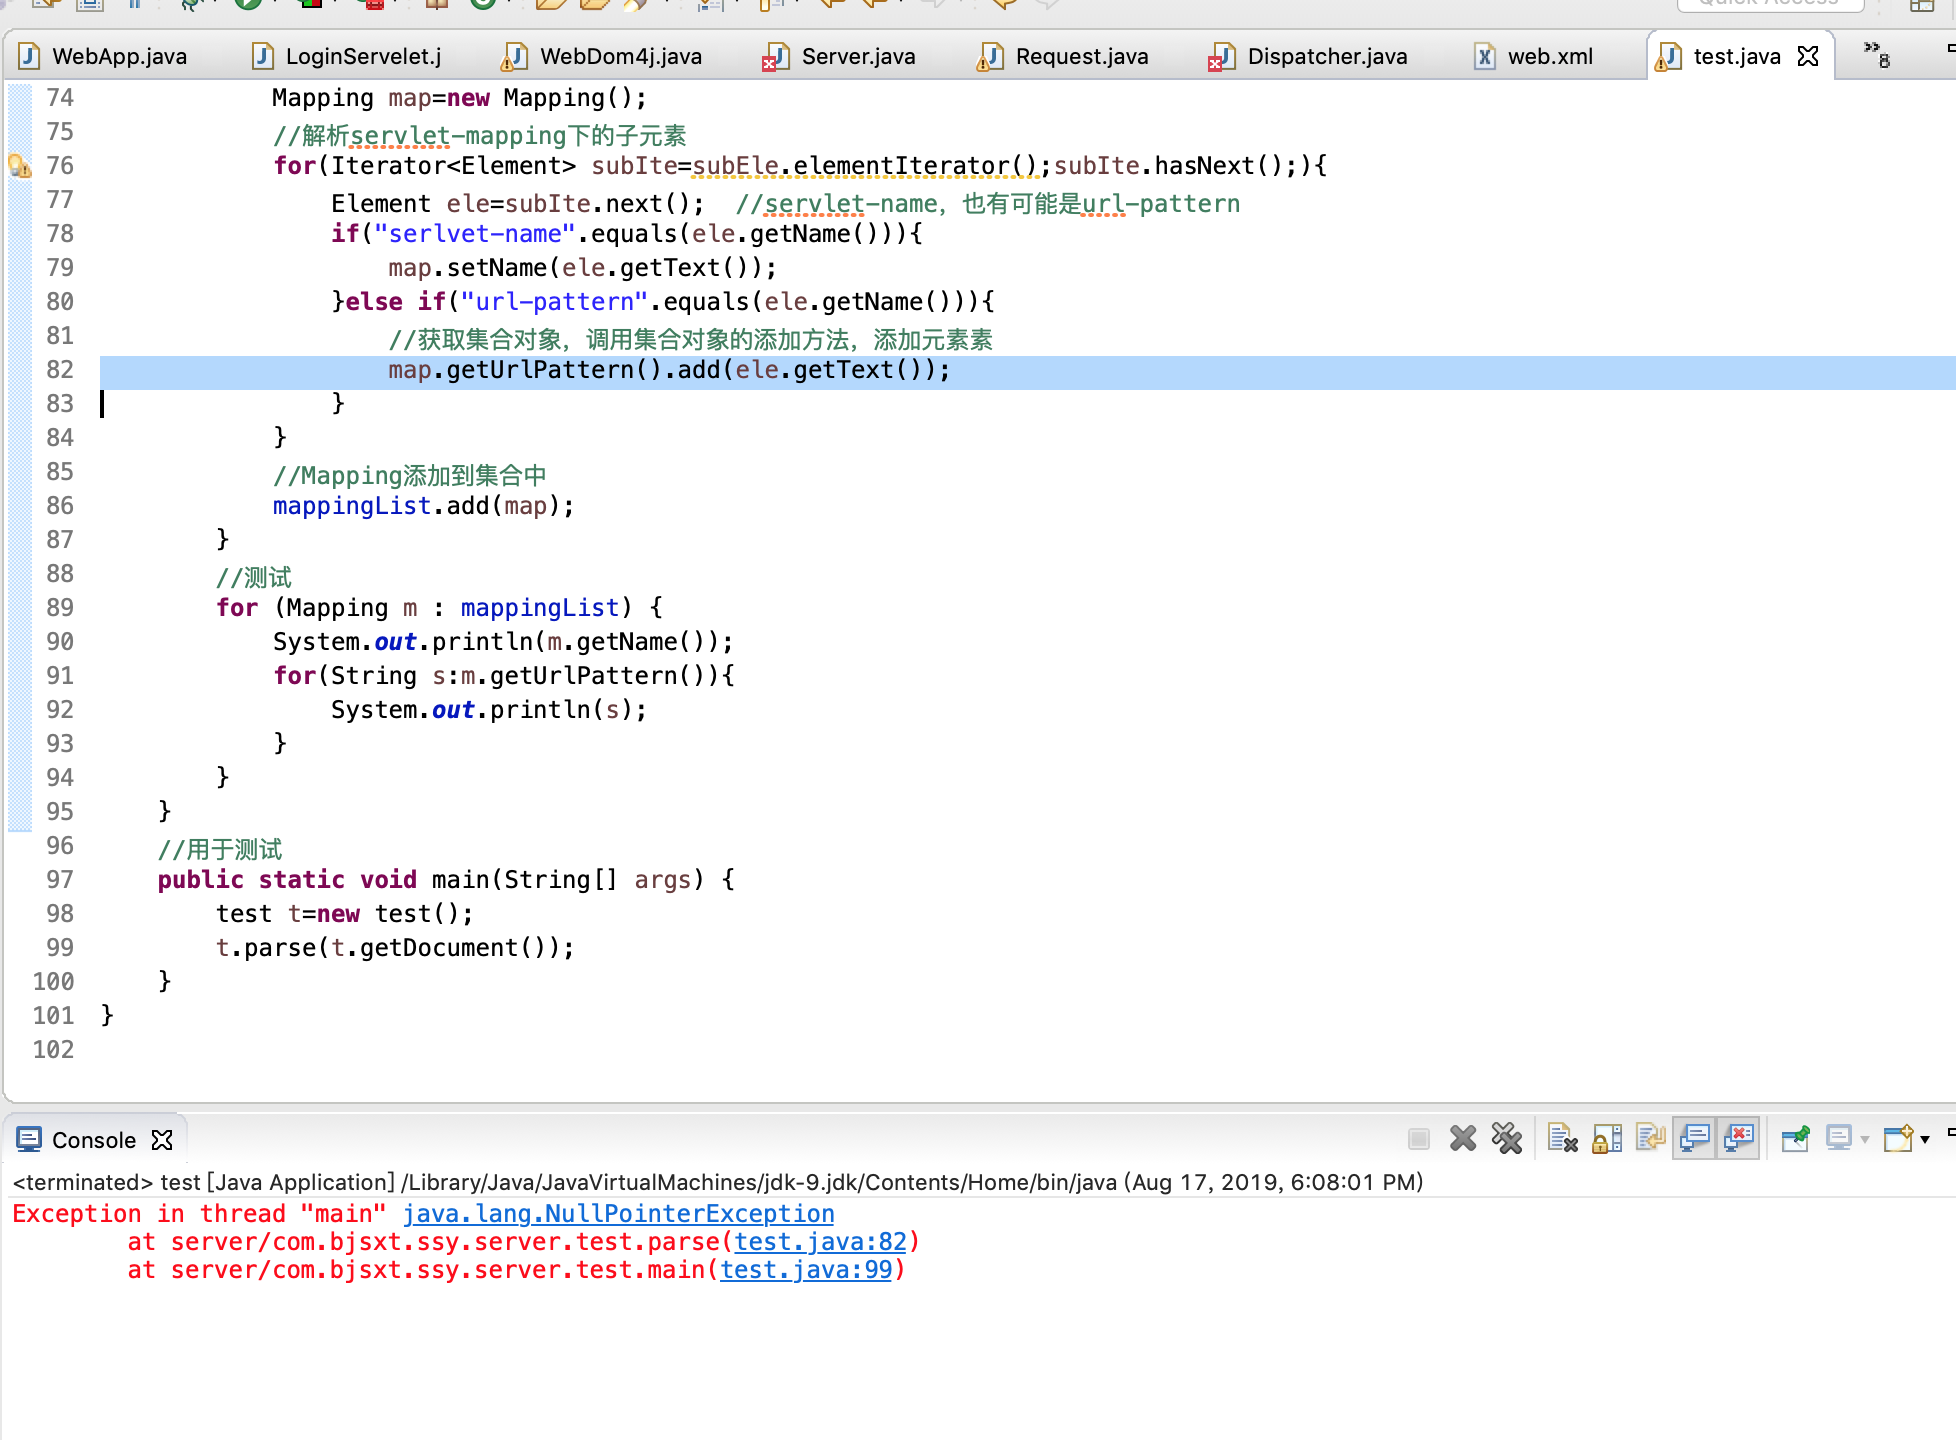The height and width of the screenshot is (1440, 1956).
Task: Click map.setName(ele.getText()) on line 79
Action: coord(582,268)
